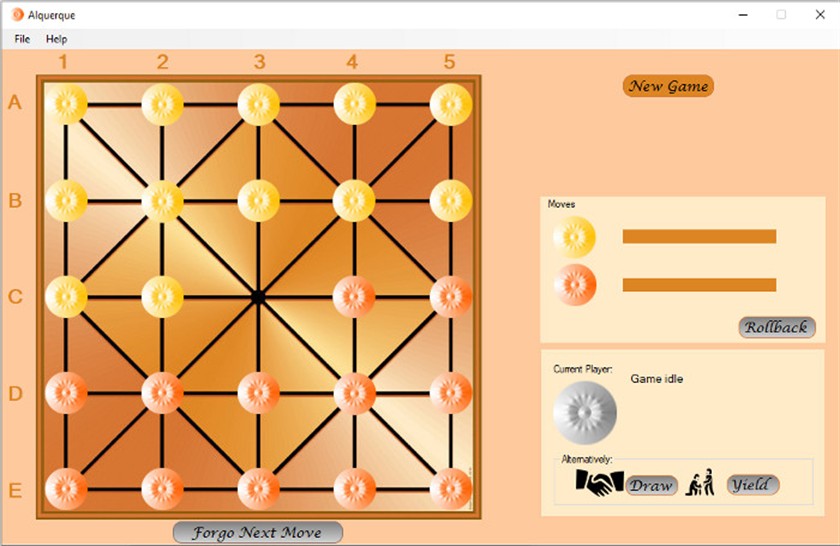Select the orange piece at E2
The image size is (840, 546).
tap(162, 489)
